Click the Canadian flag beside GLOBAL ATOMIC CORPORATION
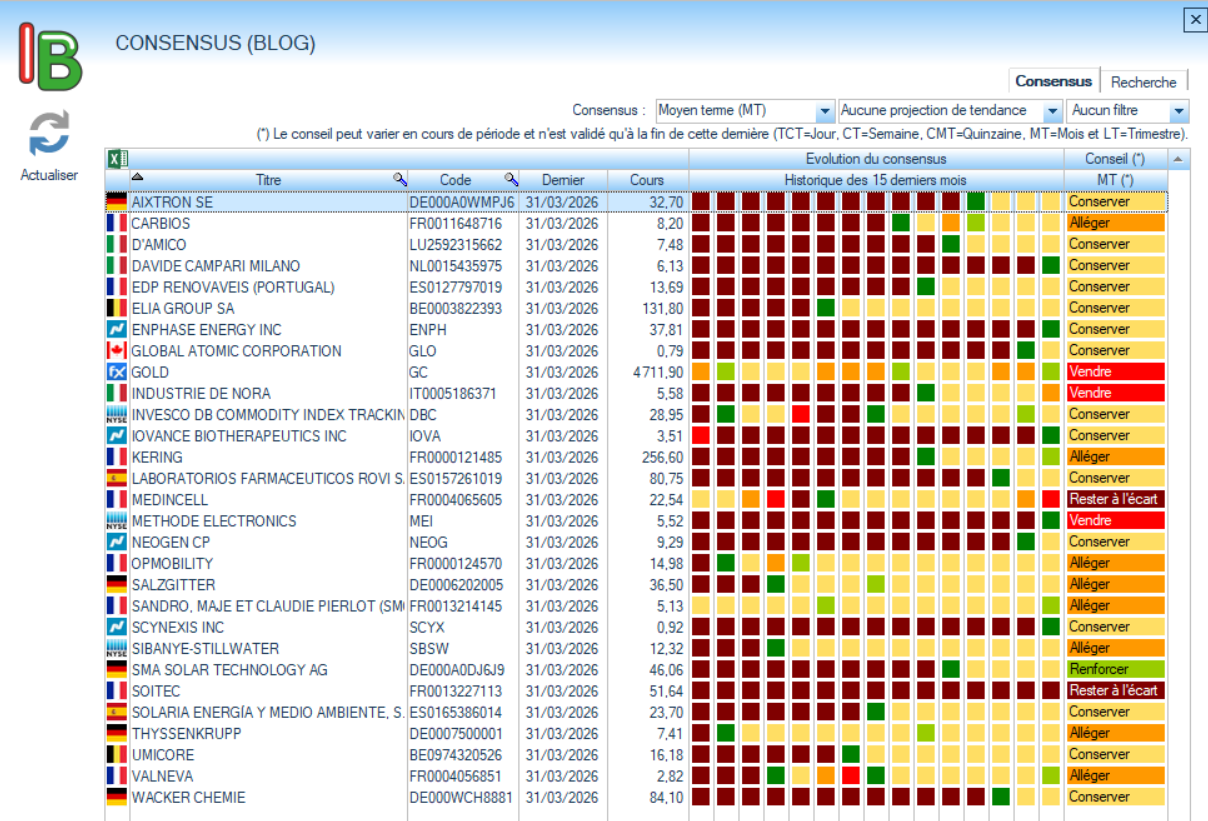 coord(117,351)
